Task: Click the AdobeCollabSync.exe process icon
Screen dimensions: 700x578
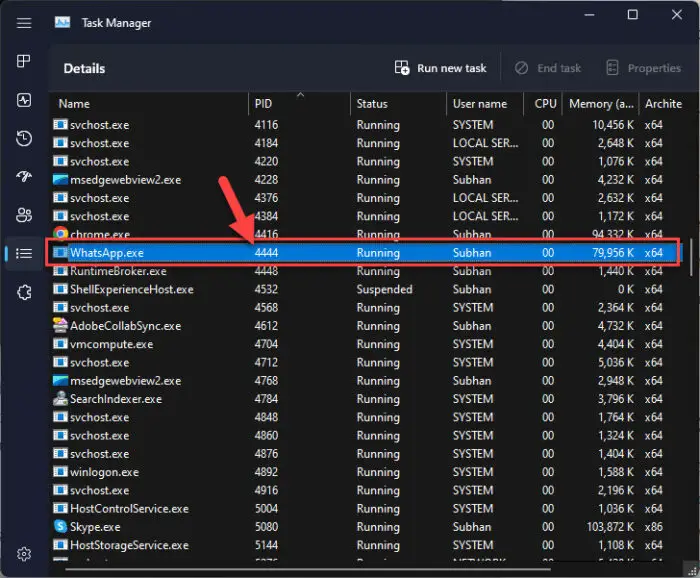Action: pos(60,325)
